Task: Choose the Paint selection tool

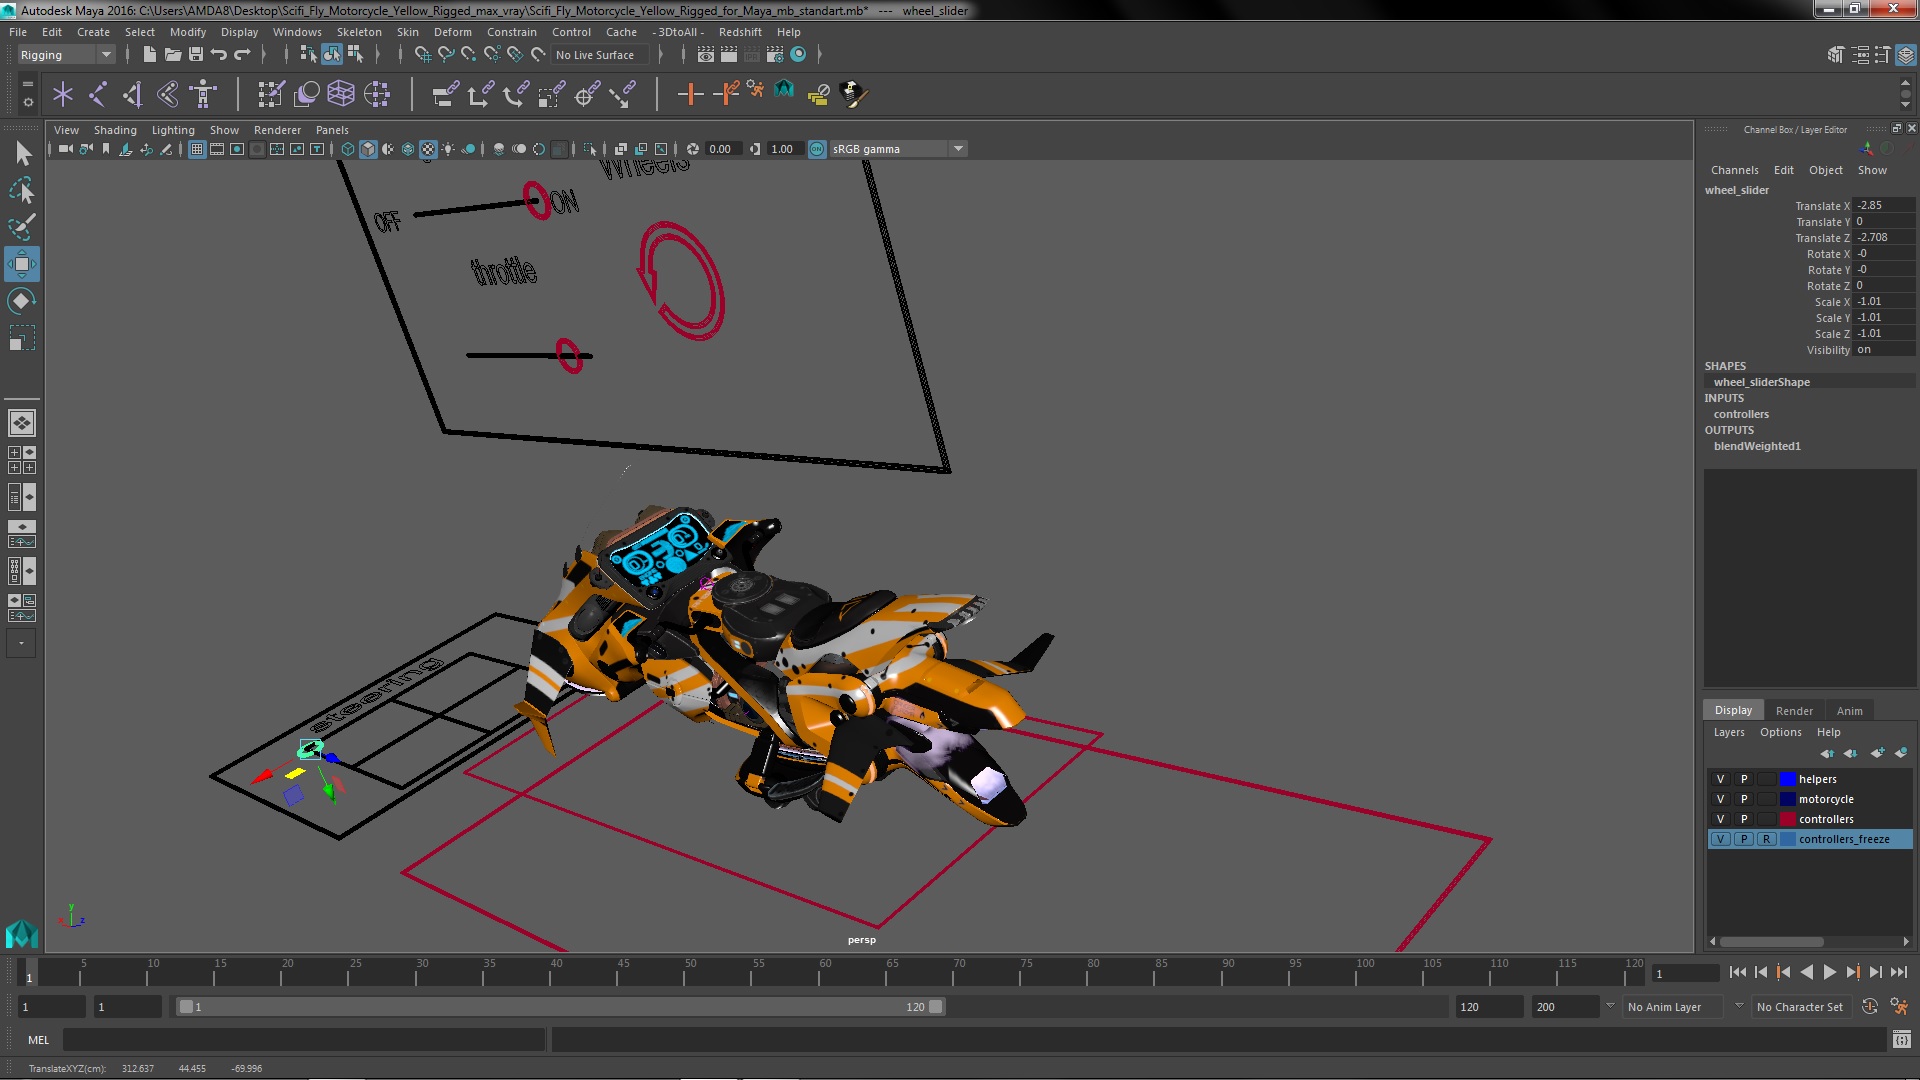Action: 22,227
